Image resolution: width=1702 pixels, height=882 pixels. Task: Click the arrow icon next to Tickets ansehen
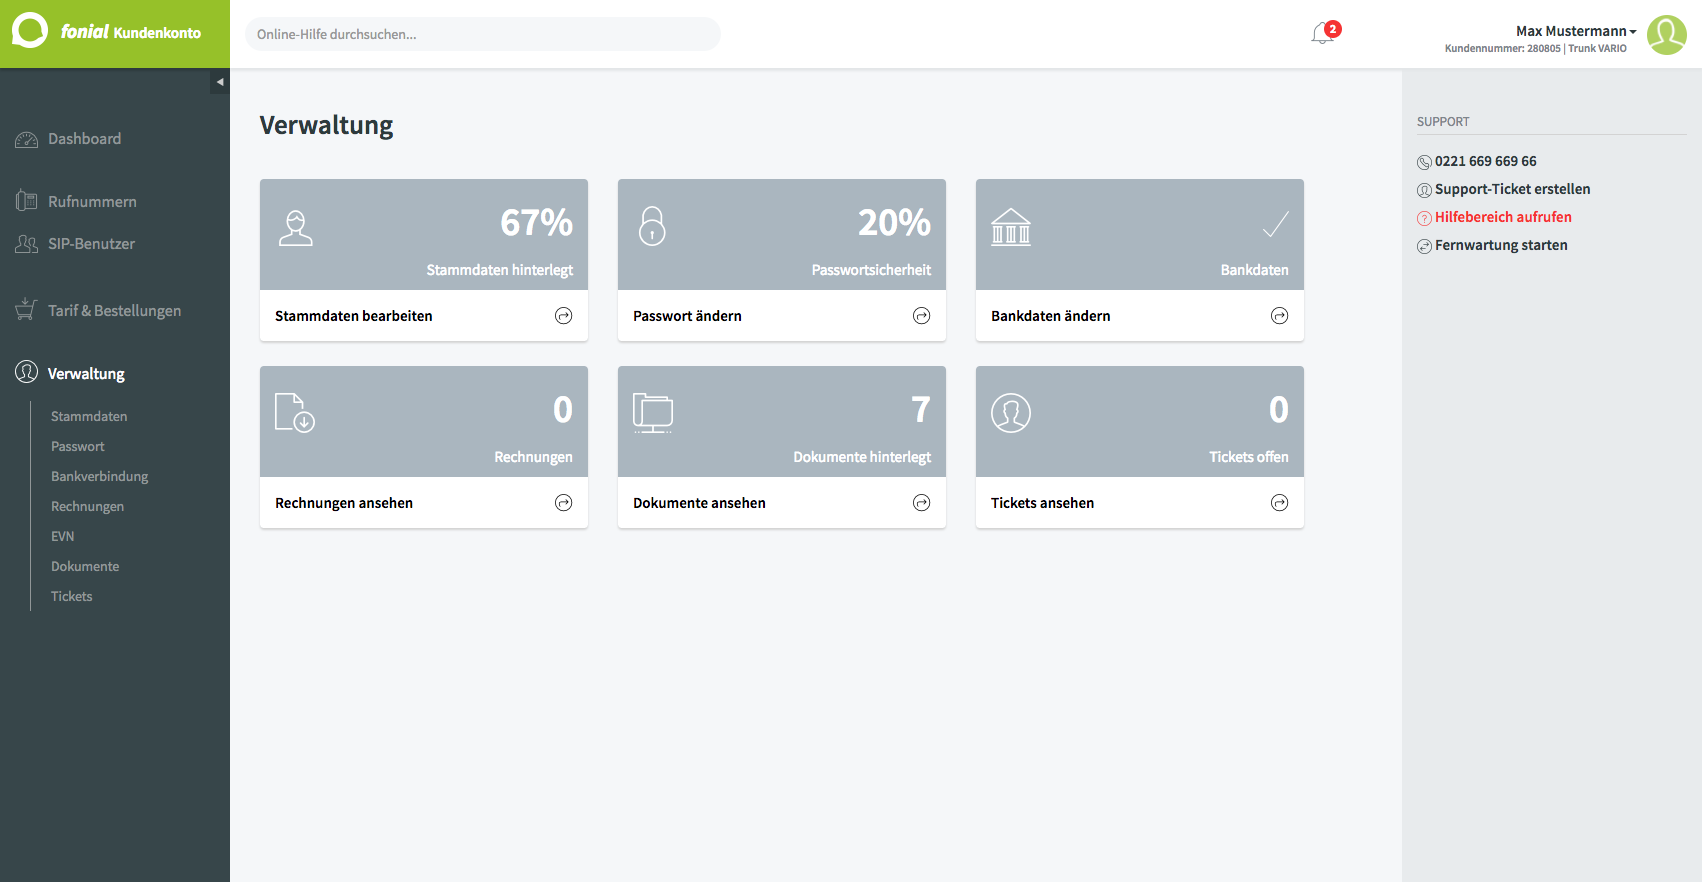pyautogui.click(x=1280, y=503)
